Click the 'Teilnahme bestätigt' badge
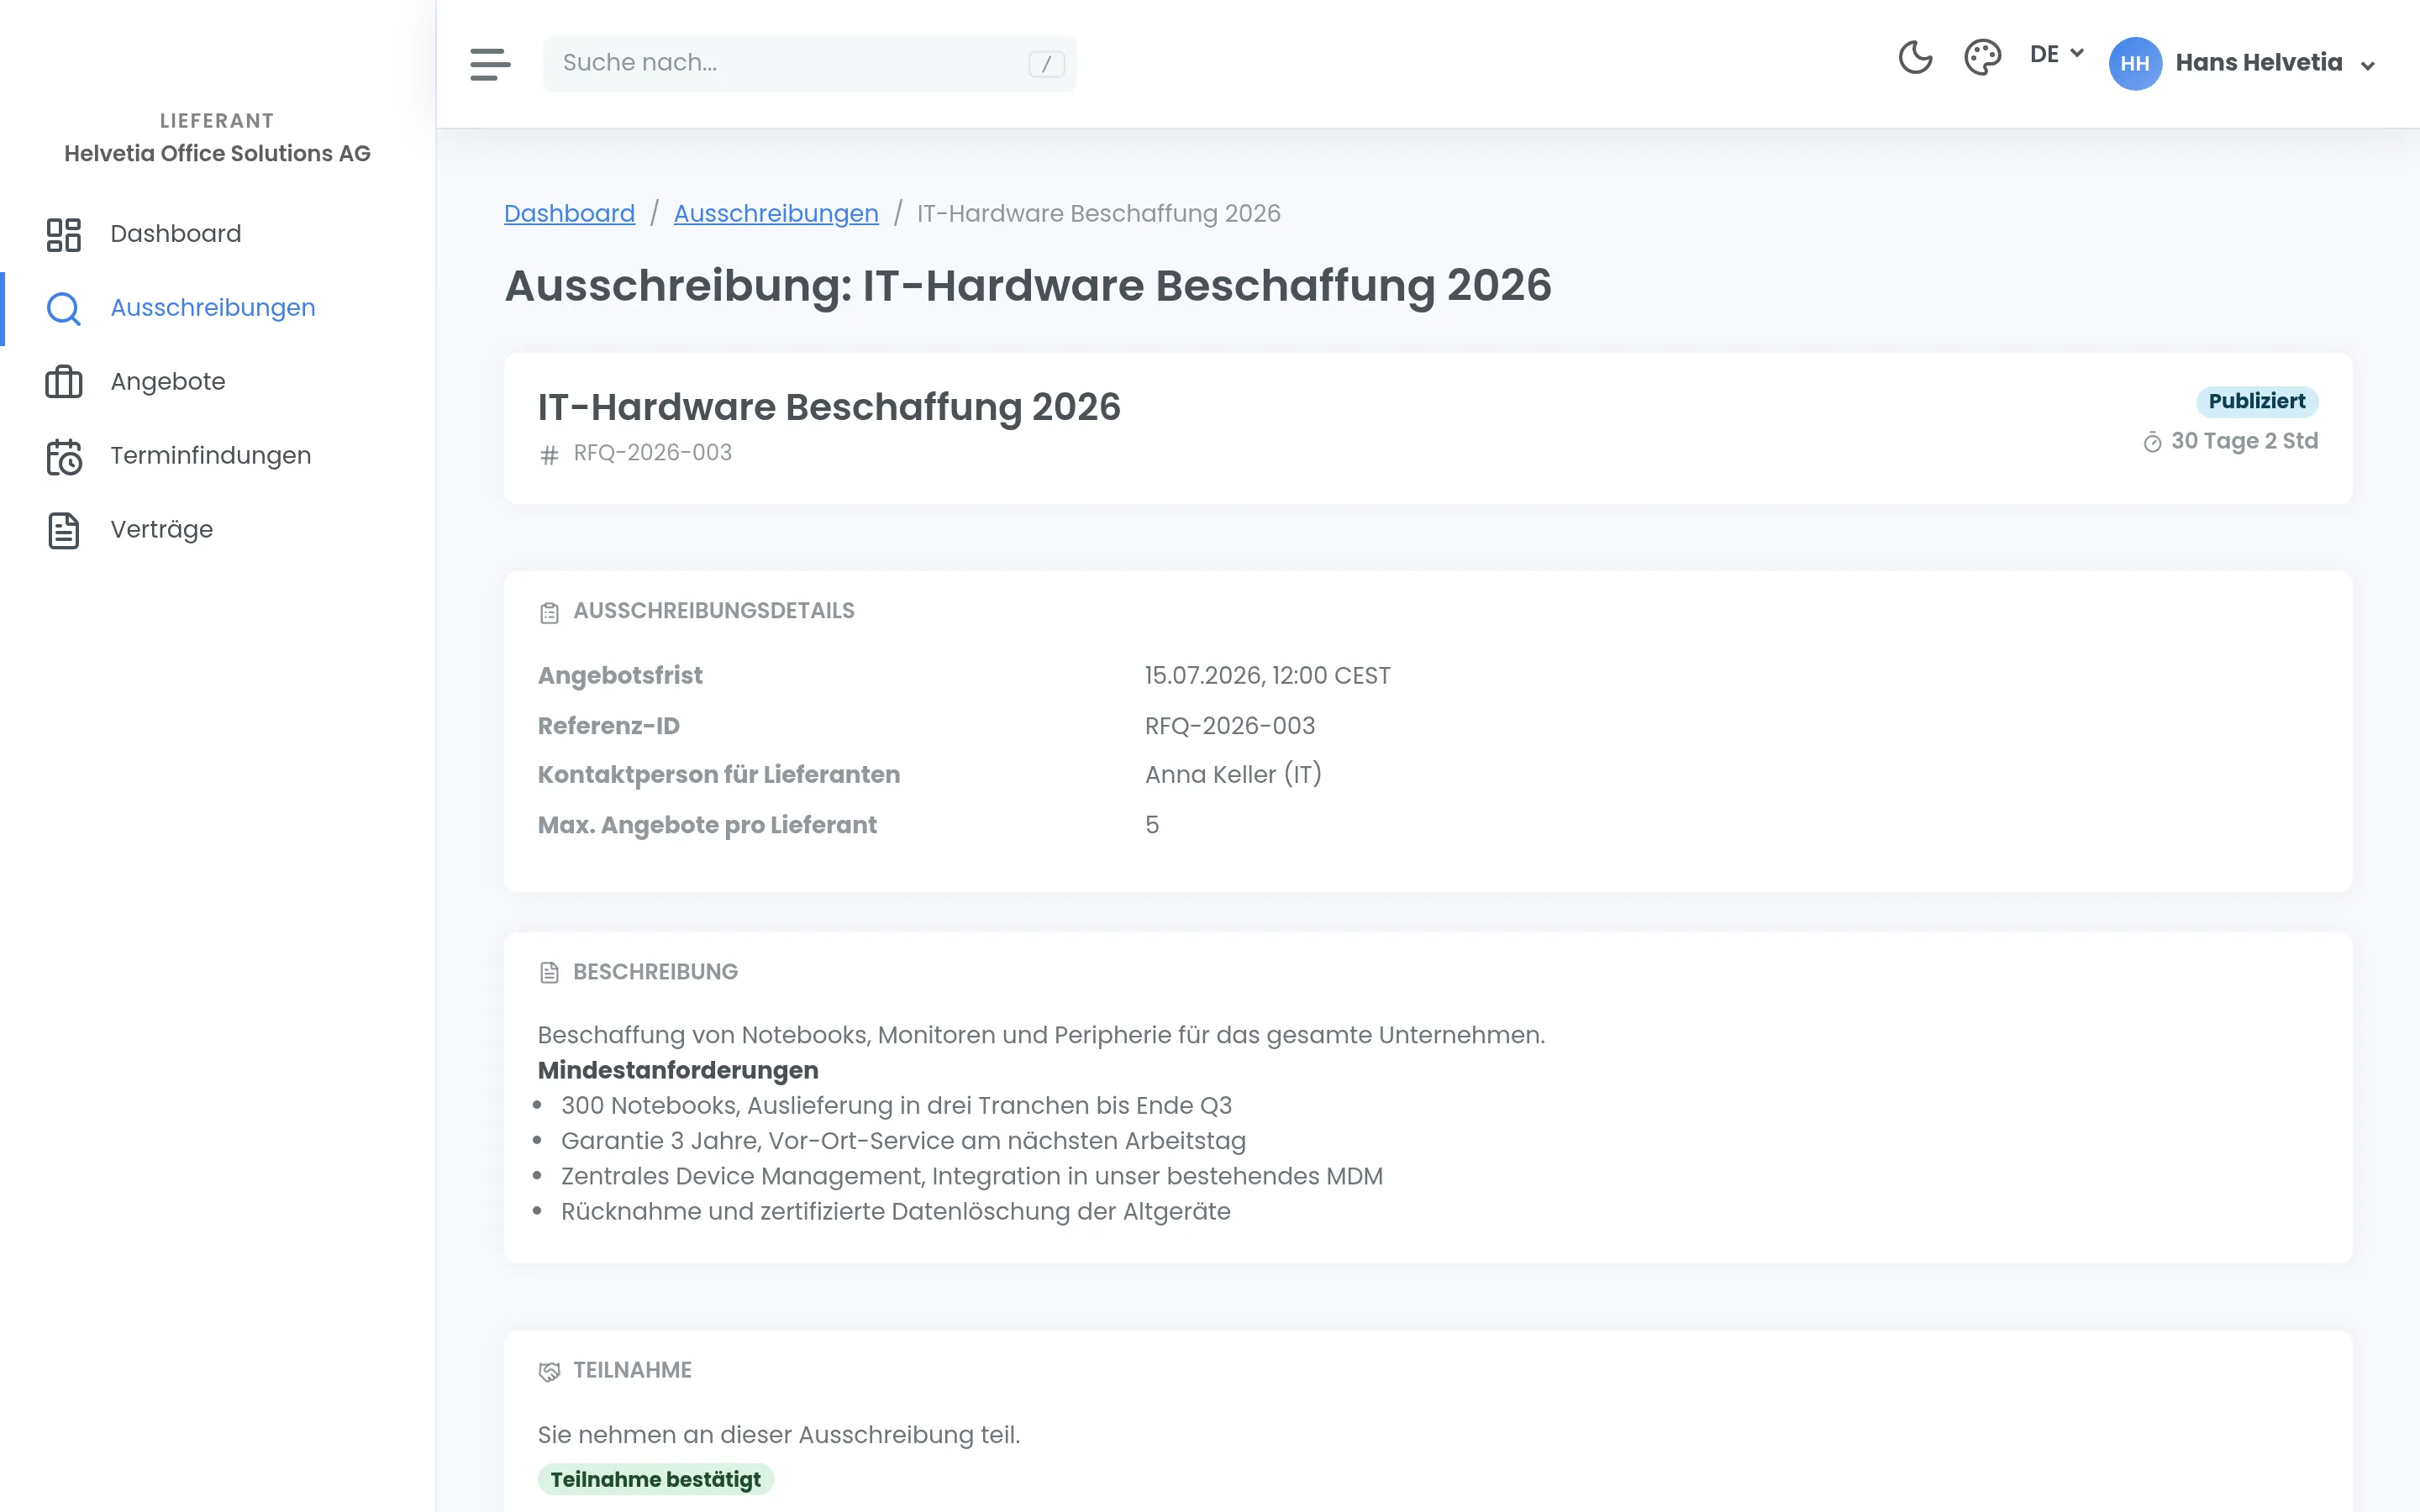2420x1512 pixels. (656, 1479)
